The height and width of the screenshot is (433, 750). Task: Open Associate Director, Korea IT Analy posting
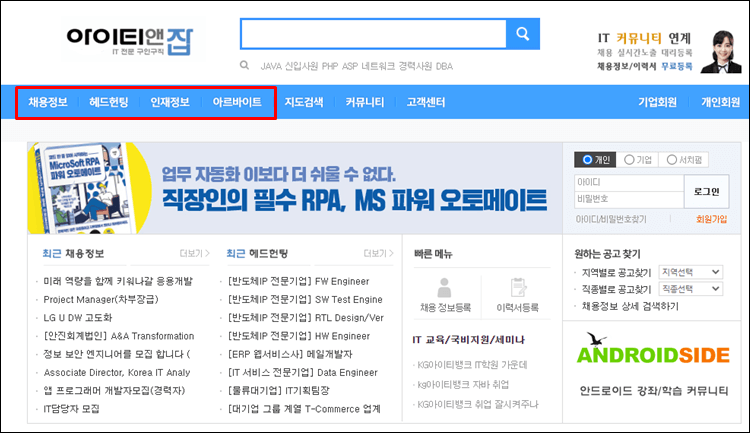tap(117, 372)
